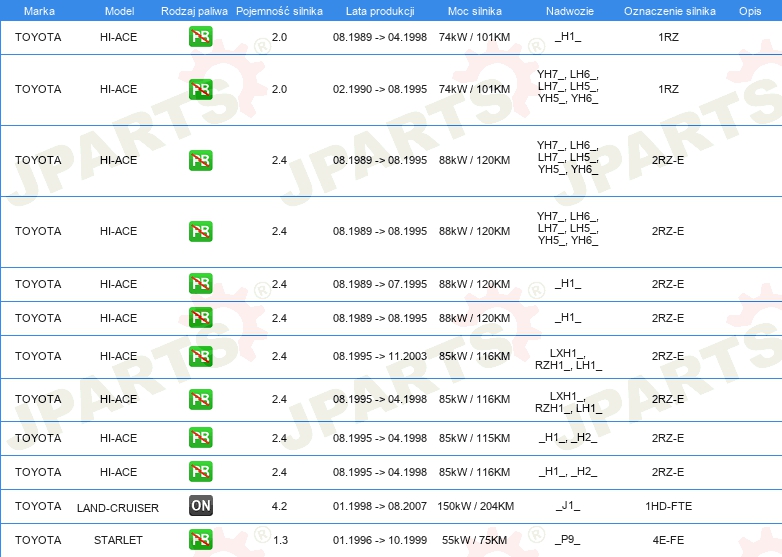This screenshot has width=782, height=557.
Task: Select the 4E-FE engine code cell
Action: [668, 540]
